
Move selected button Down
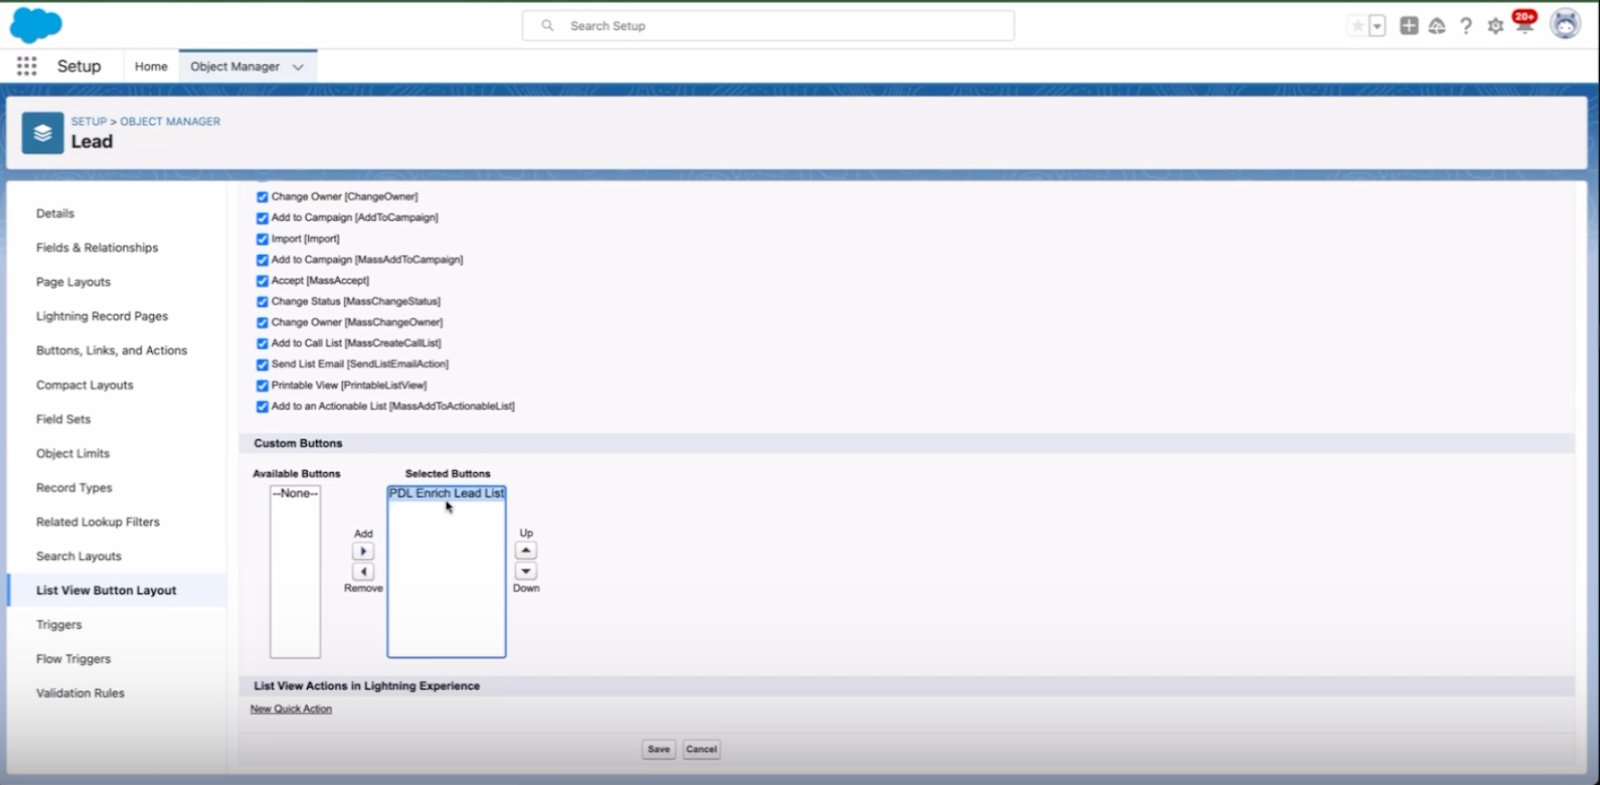[526, 571]
